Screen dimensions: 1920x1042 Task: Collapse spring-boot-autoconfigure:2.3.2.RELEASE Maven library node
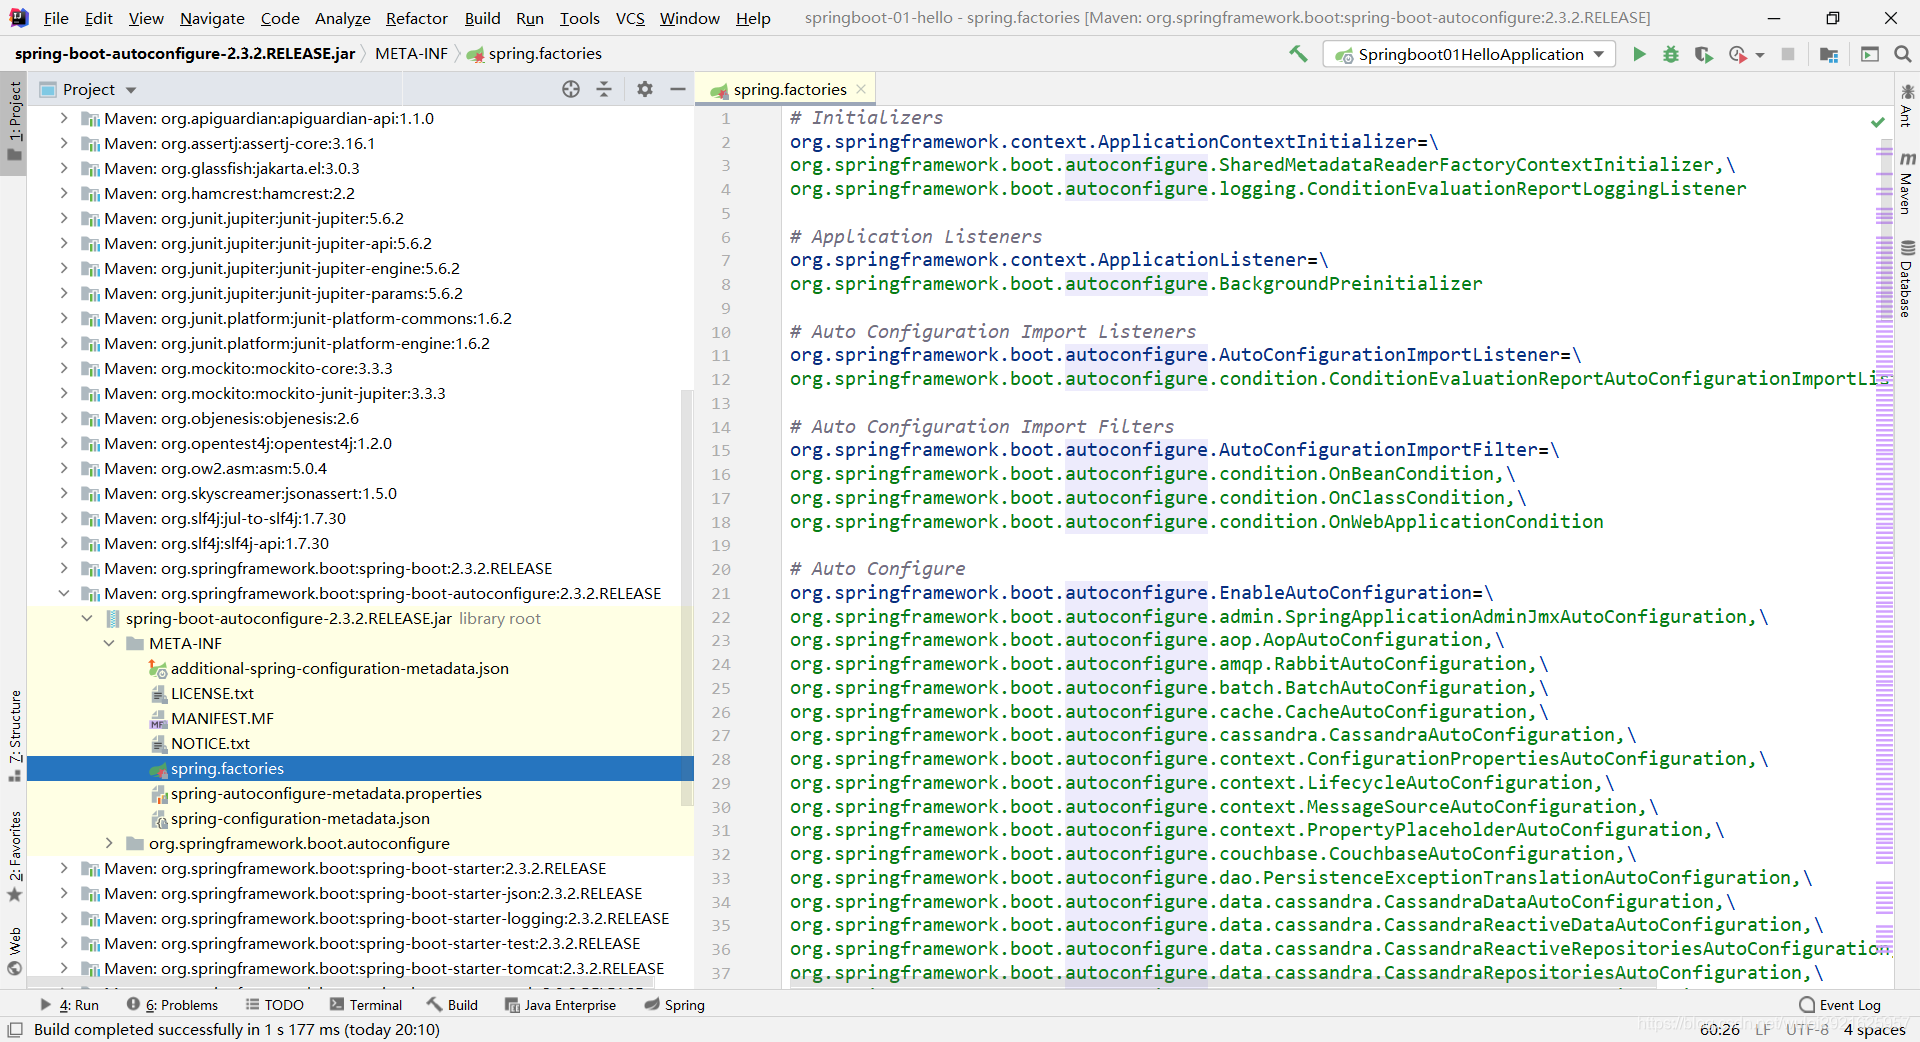point(64,593)
